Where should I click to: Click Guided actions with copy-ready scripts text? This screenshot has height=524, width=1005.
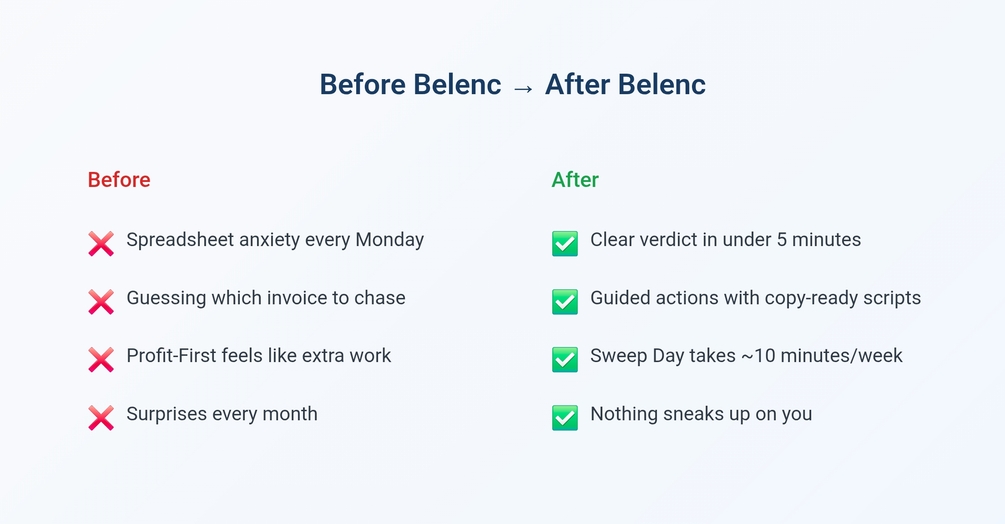(755, 298)
